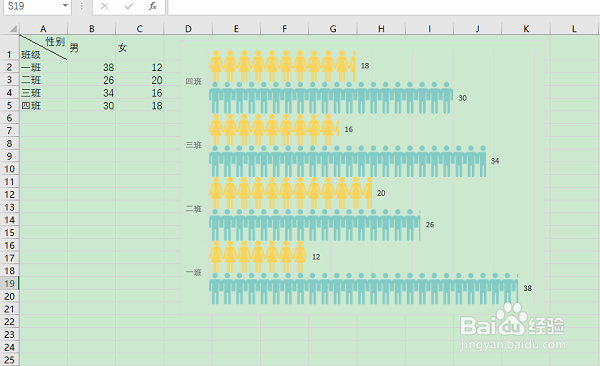Select column L header
The width and height of the screenshot is (600, 366).
(574, 29)
